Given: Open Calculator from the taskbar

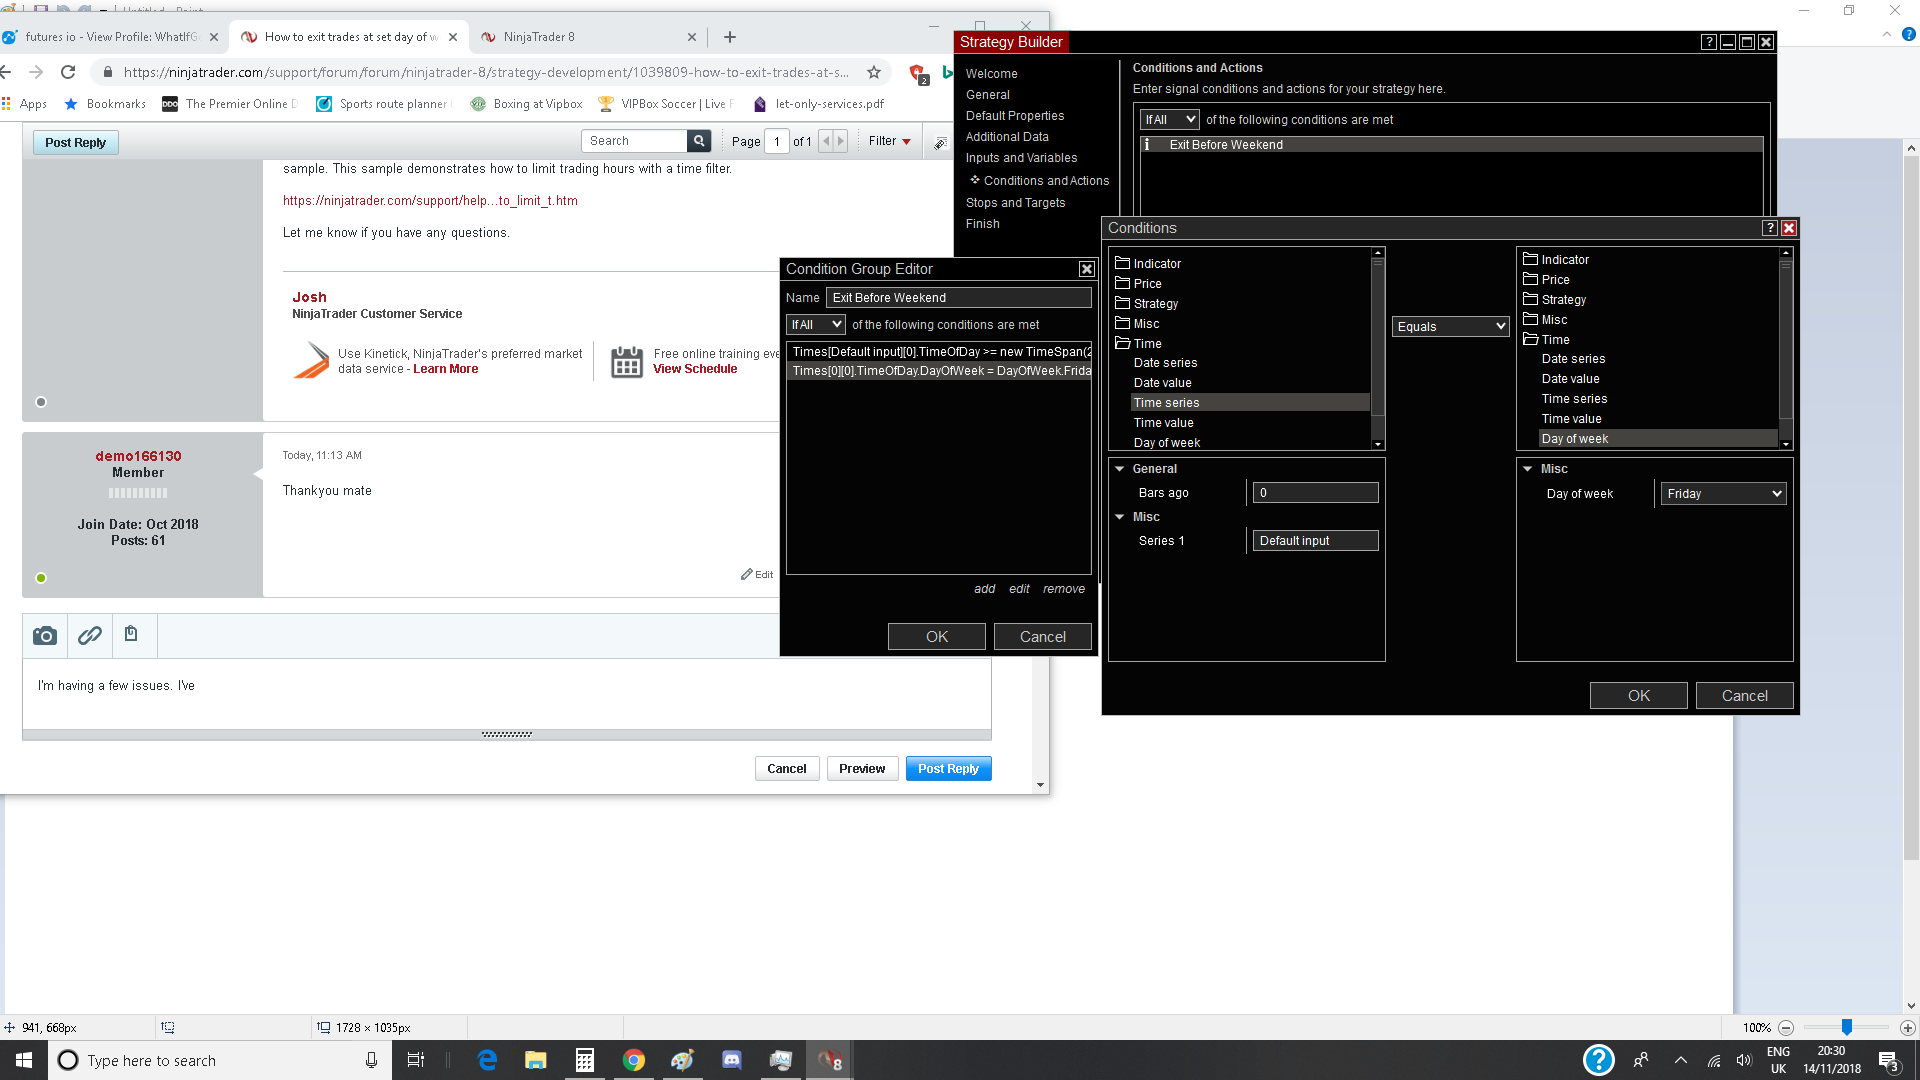Looking at the screenshot, I should point(585,1060).
